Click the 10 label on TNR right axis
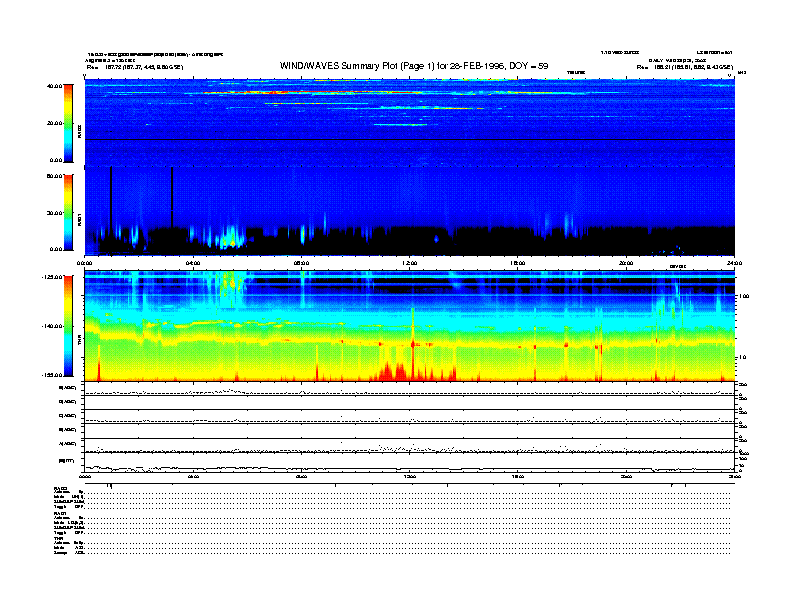 [742, 358]
